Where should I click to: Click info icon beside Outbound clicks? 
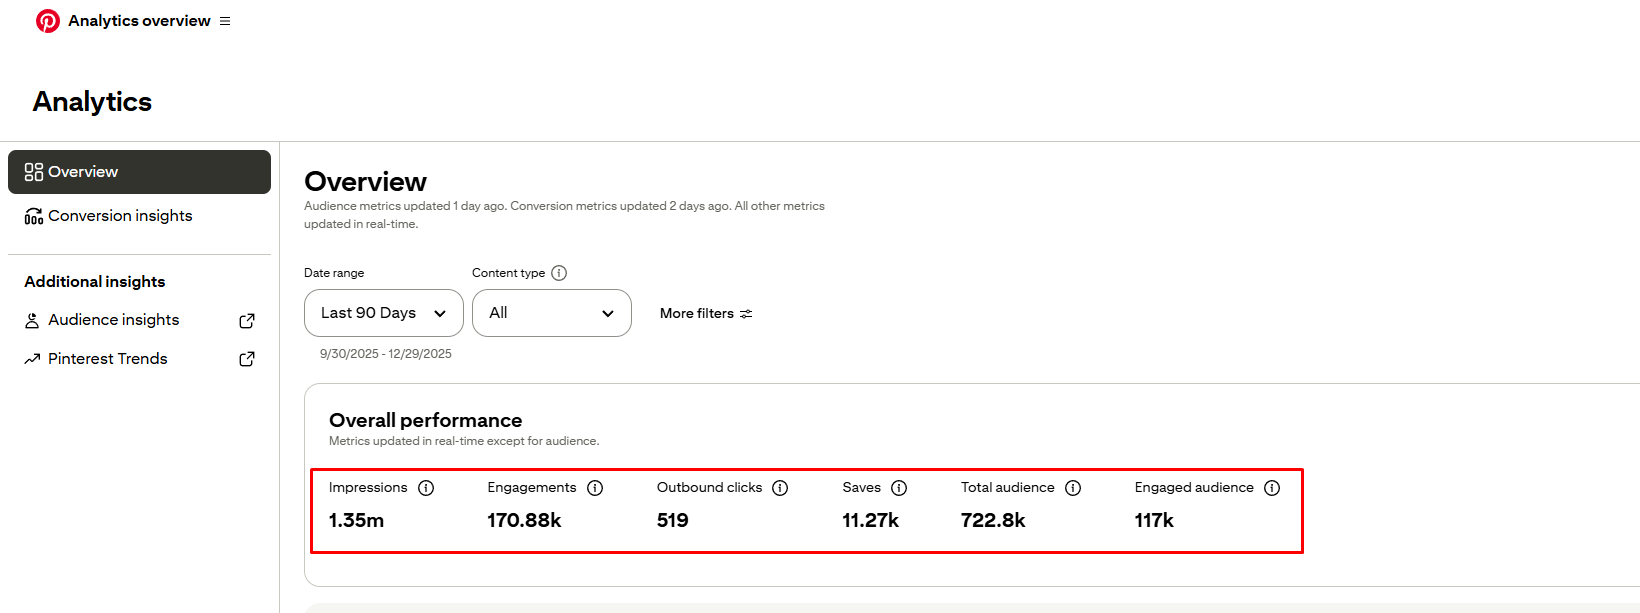pos(780,488)
